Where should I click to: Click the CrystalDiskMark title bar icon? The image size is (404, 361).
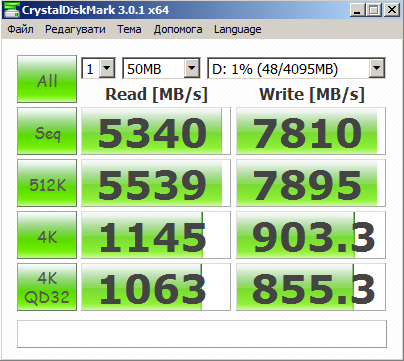point(11,10)
